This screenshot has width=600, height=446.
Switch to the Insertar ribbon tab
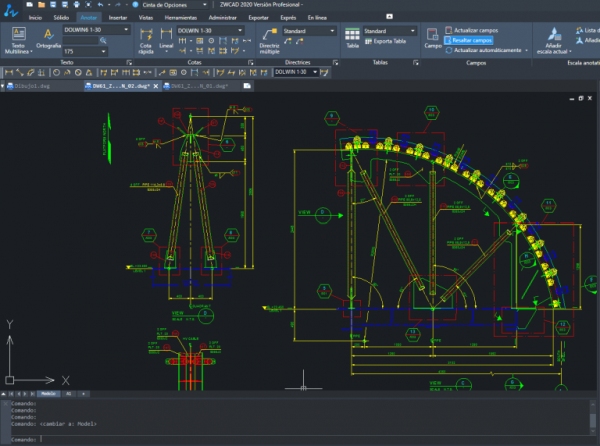117,18
